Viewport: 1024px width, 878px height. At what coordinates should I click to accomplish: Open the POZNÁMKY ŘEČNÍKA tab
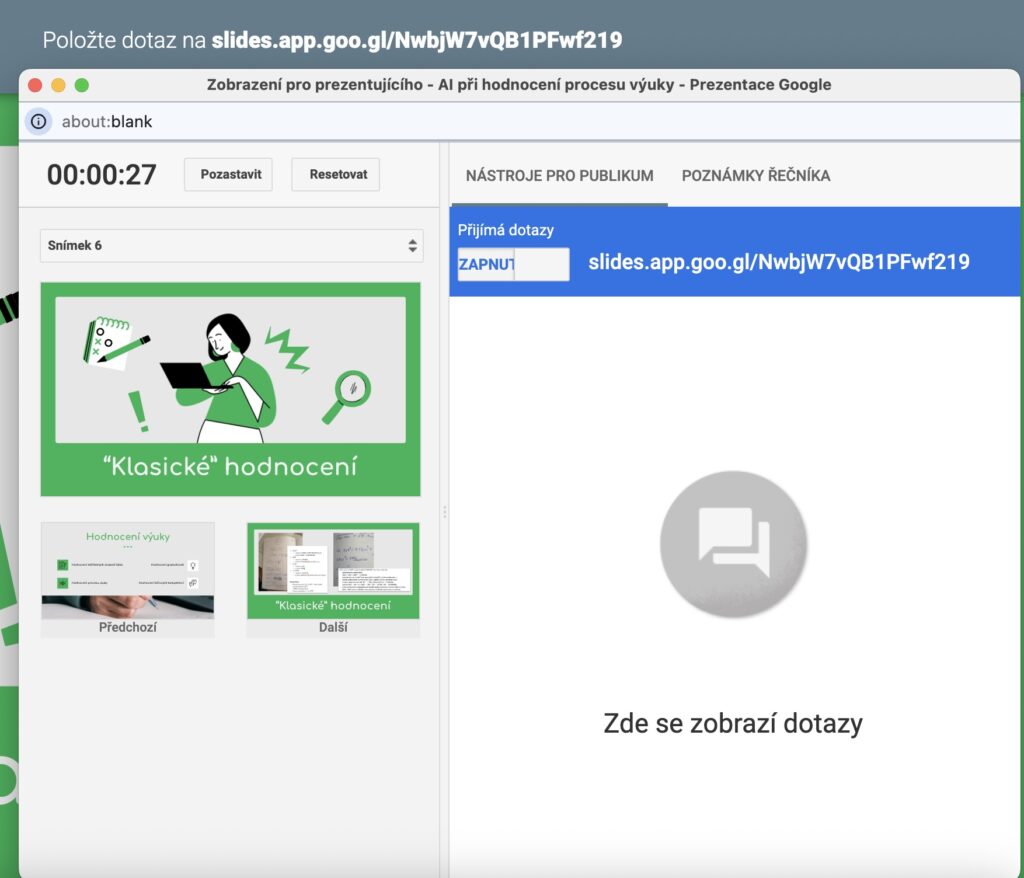(x=755, y=175)
